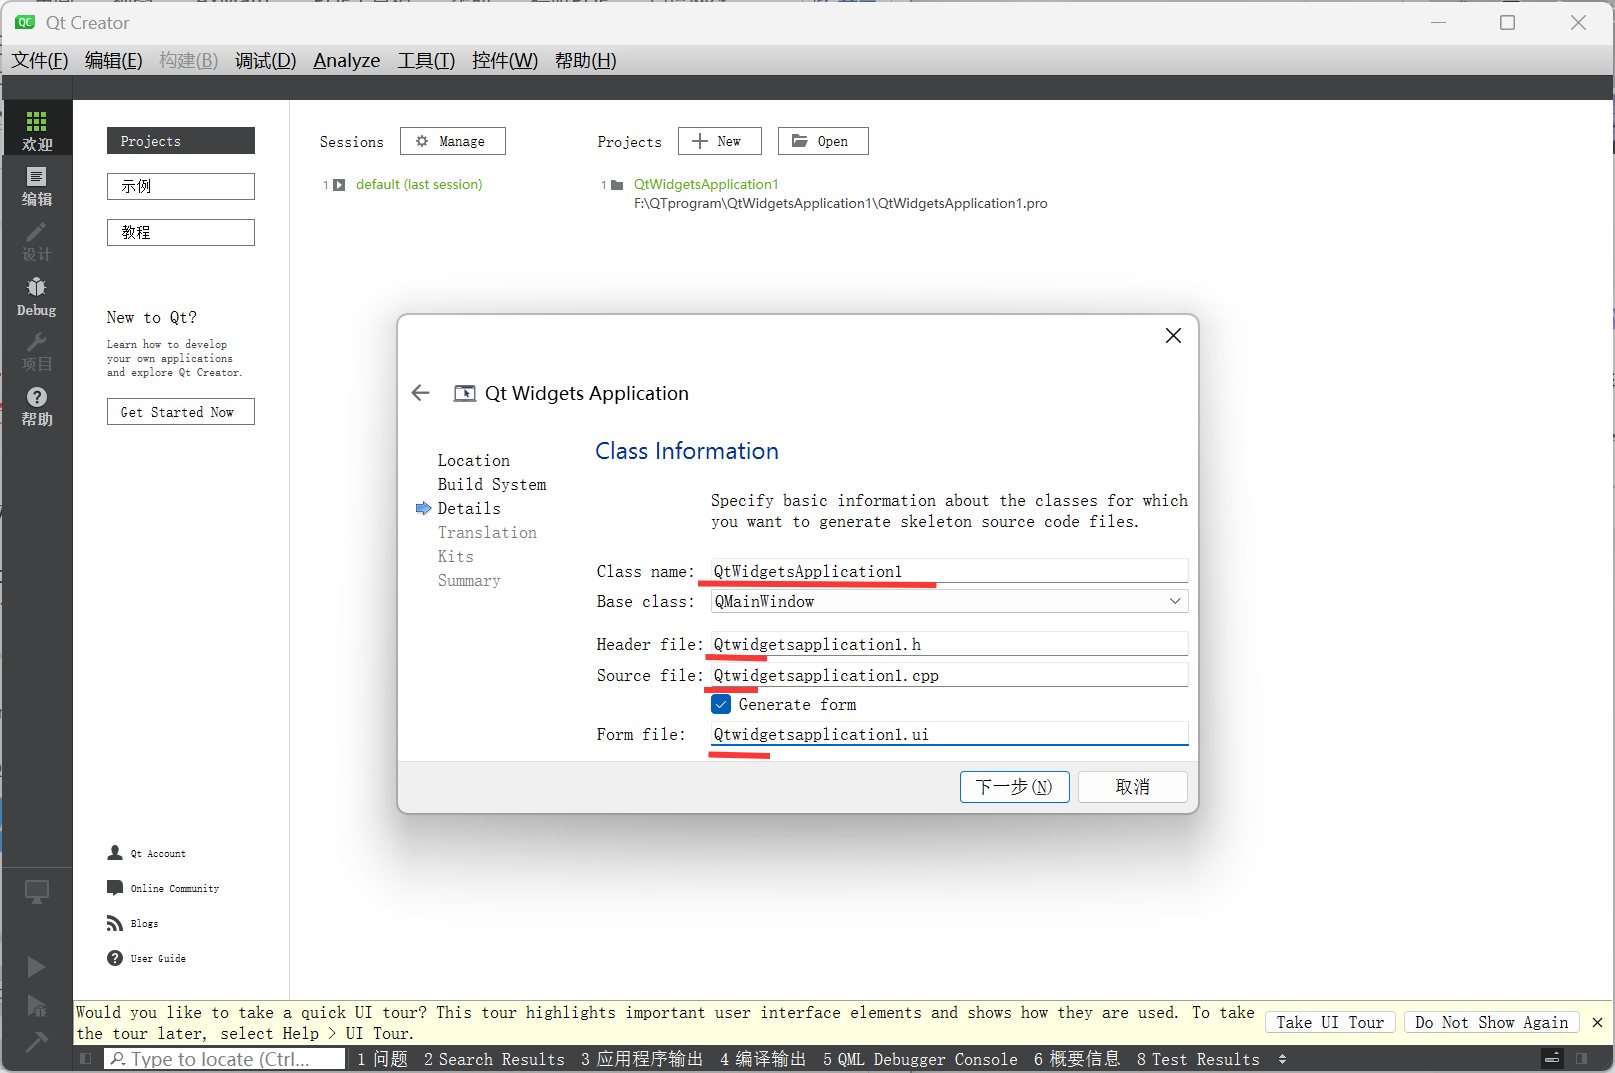Open the 工具(T) menu
Screen dimensions: 1615x1073
(x=426, y=61)
